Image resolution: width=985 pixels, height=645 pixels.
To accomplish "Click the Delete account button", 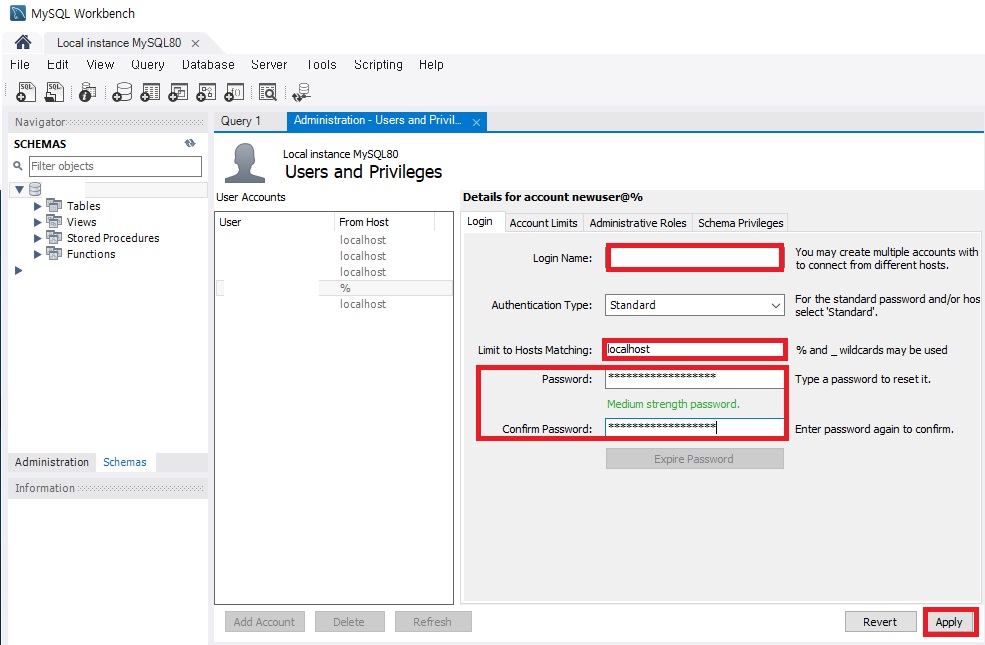I will click(349, 622).
